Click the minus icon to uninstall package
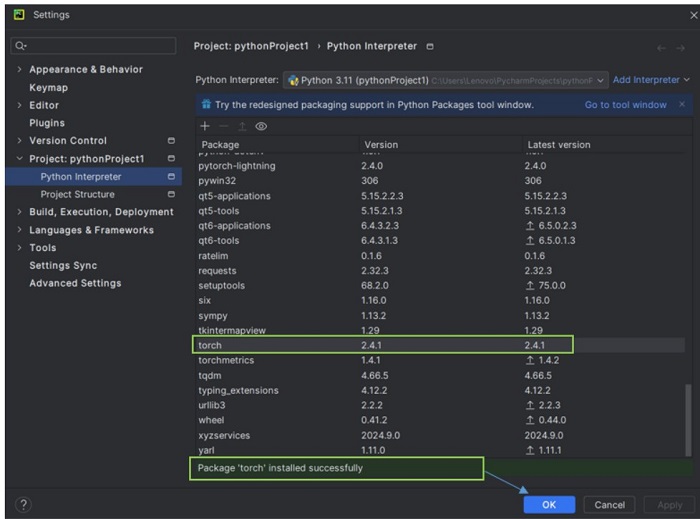 click(x=223, y=127)
